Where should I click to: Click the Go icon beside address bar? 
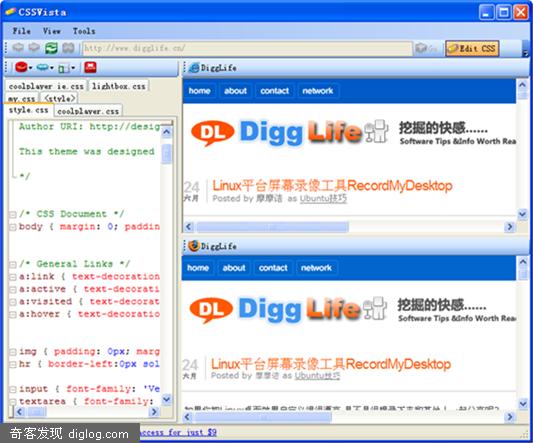[421, 48]
